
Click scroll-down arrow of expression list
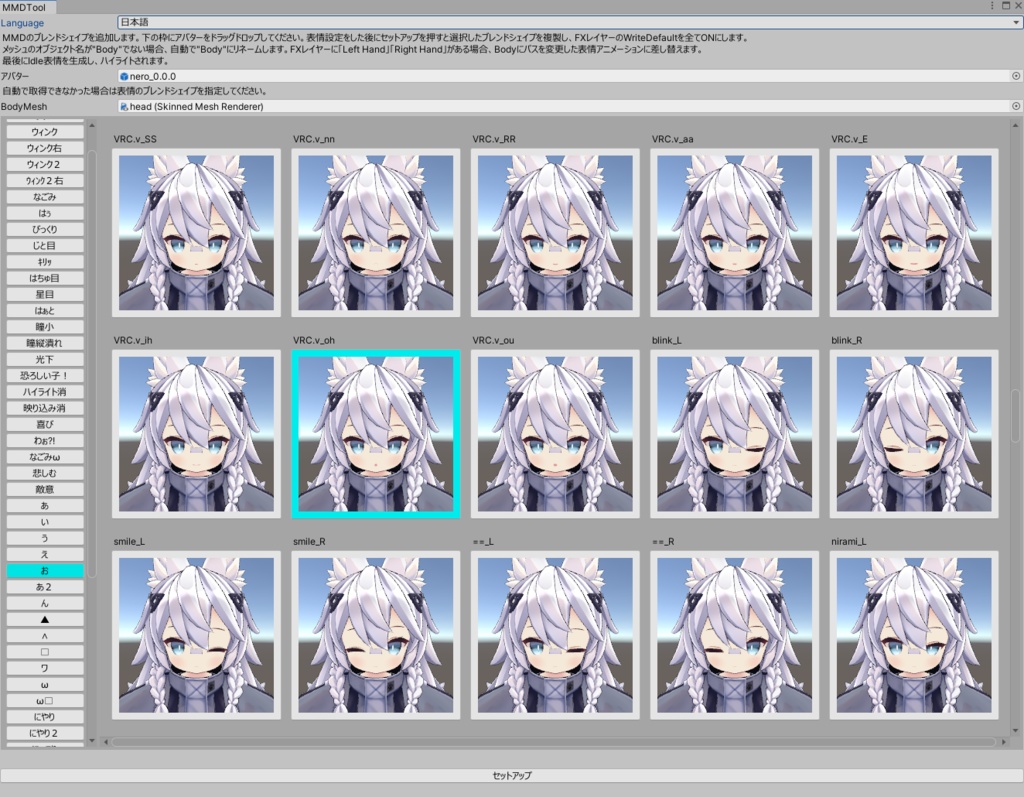pyautogui.click(x=91, y=741)
